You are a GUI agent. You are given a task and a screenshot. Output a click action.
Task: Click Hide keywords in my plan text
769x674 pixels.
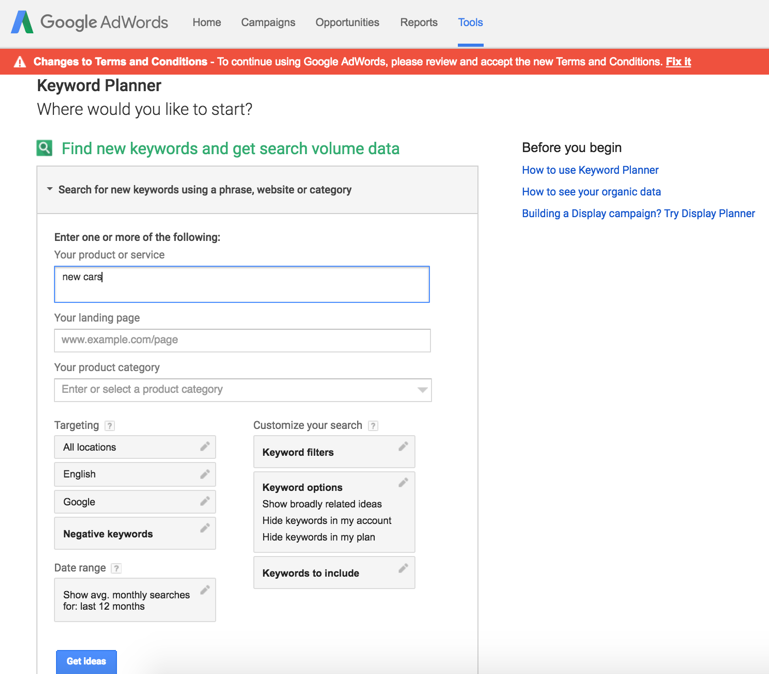coord(319,537)
